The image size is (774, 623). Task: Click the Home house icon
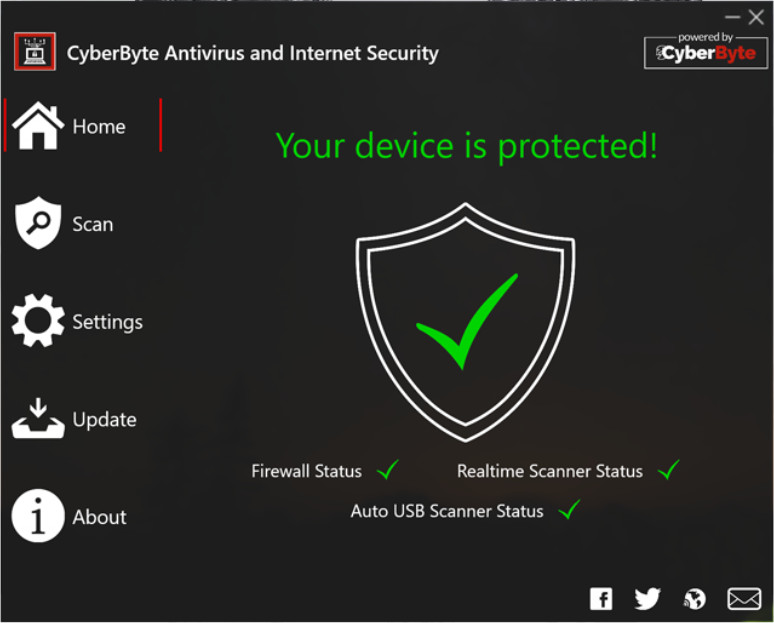click(38, 126)
